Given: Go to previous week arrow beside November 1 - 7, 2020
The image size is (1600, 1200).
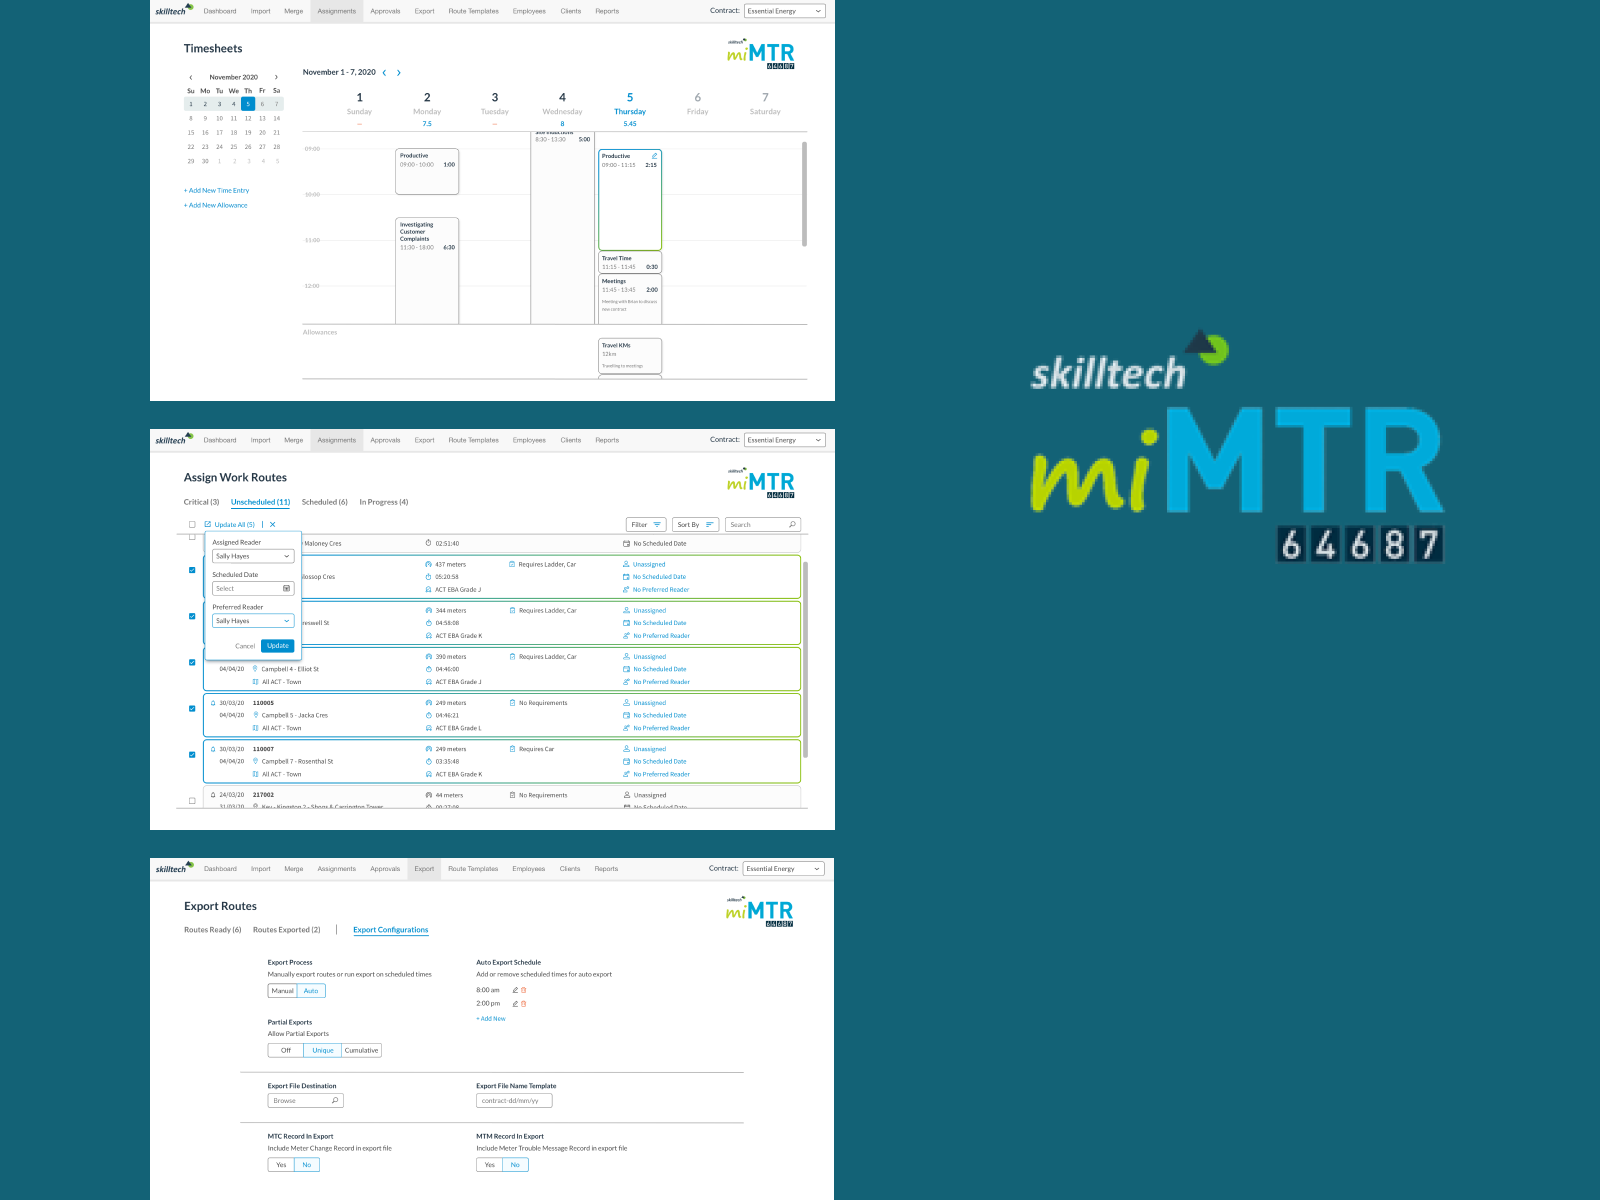Looking at the screenshot, I should [x=384, y=73].
